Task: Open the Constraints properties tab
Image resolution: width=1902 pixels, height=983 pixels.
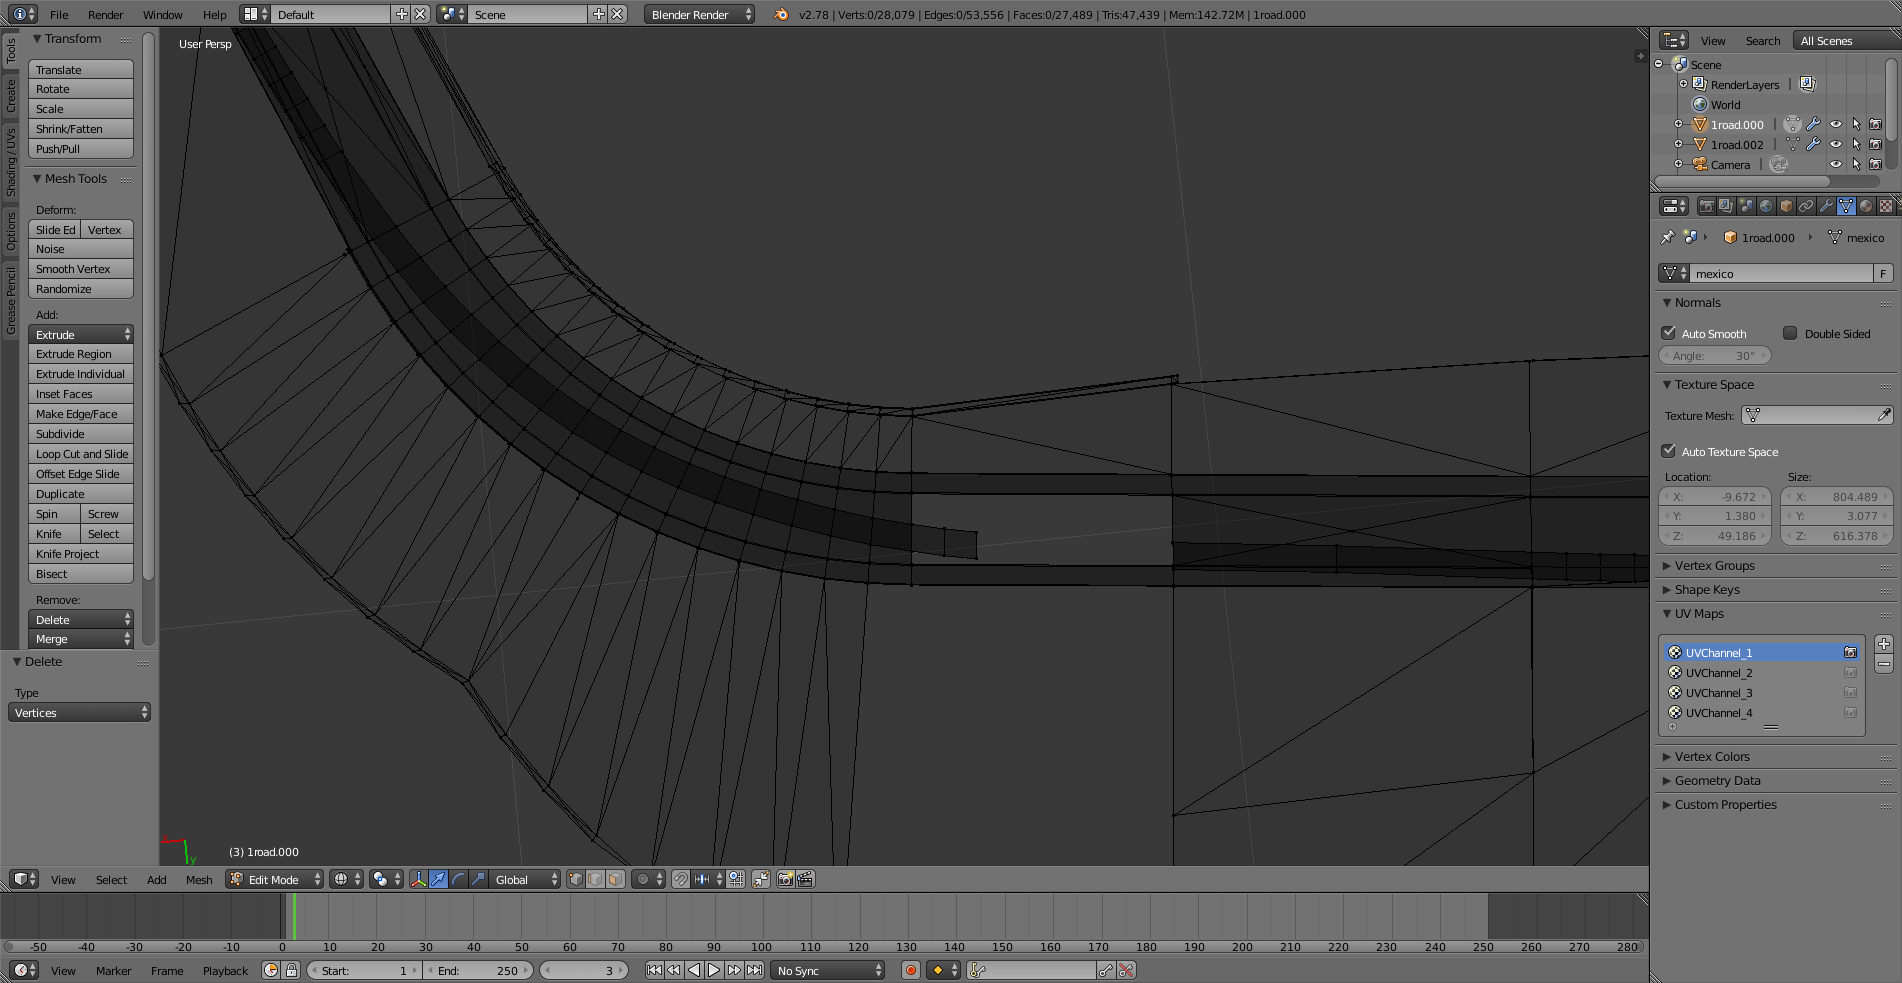Action: click(1807, 206)
